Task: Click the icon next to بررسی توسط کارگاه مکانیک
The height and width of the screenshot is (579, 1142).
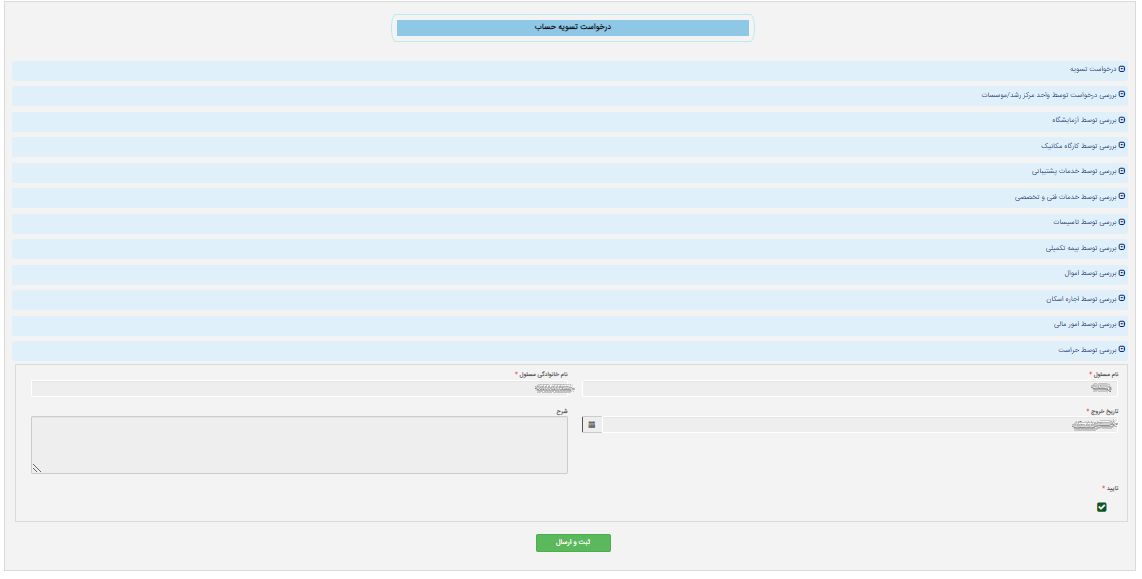Action: [x=1121, y=146]
